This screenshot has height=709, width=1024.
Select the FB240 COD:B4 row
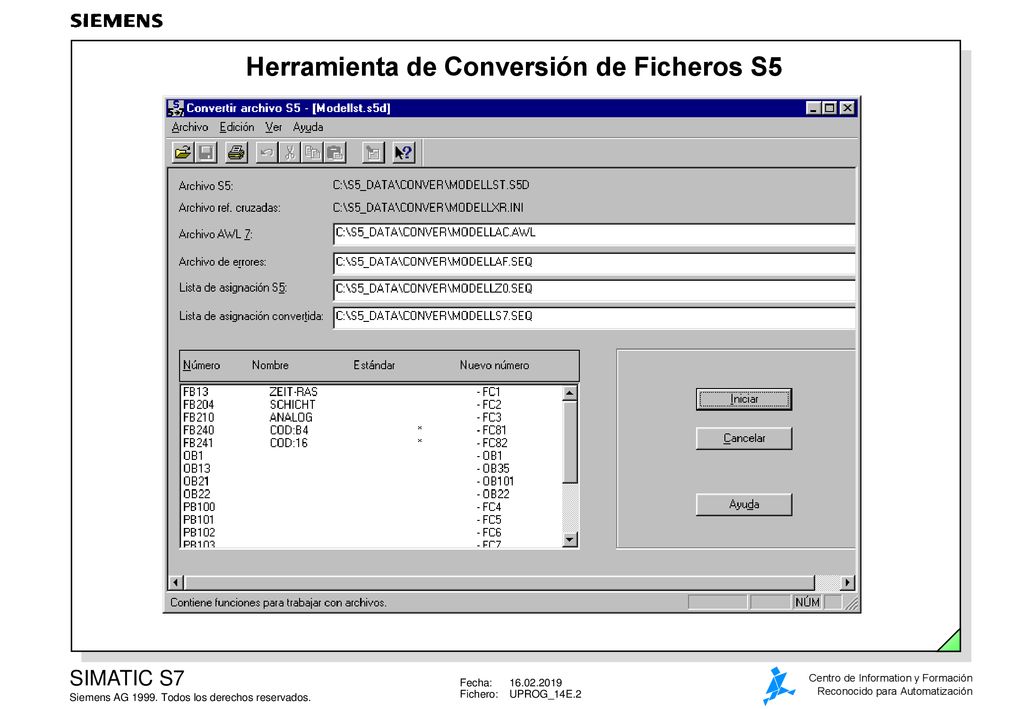point(371,430)
